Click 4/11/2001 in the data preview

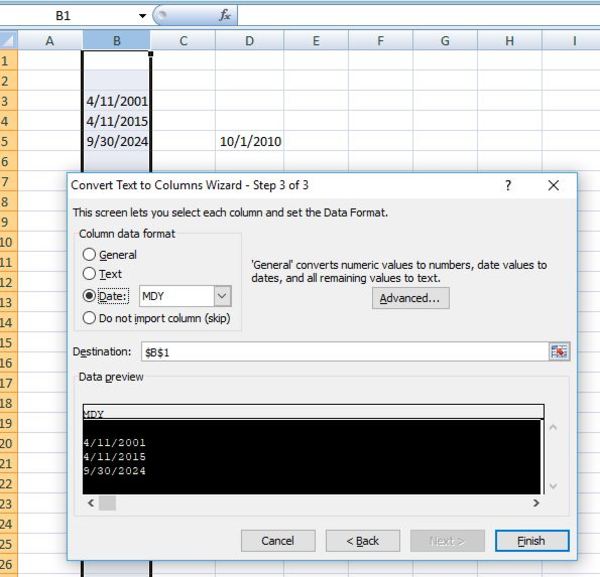tap(115, 443)
